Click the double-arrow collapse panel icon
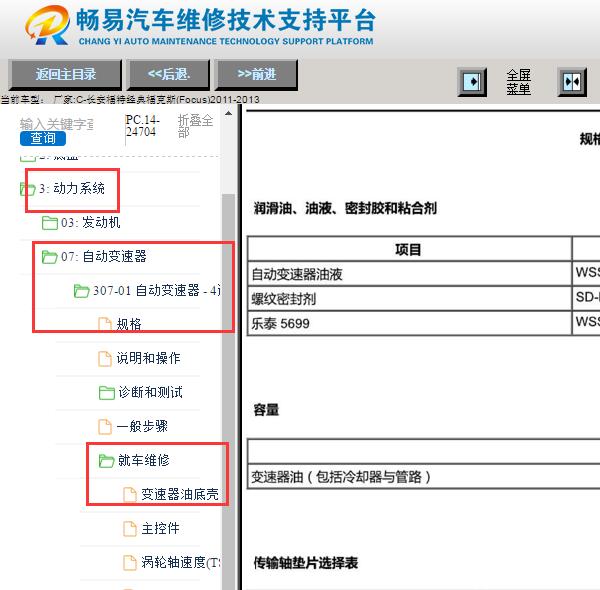The image size is (600, 590). tap(572, 82)
